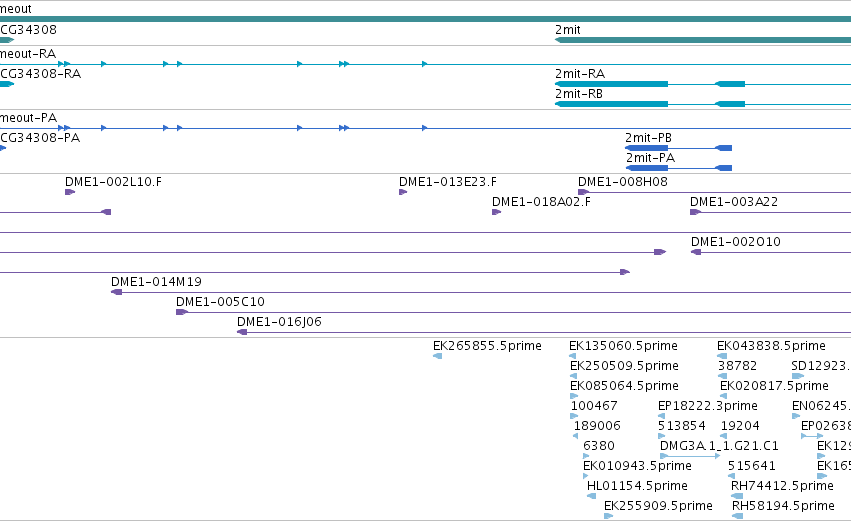The image size is (851, 521).
Task: Select the EK135060.5prime EST label
Action: (623, 346)
